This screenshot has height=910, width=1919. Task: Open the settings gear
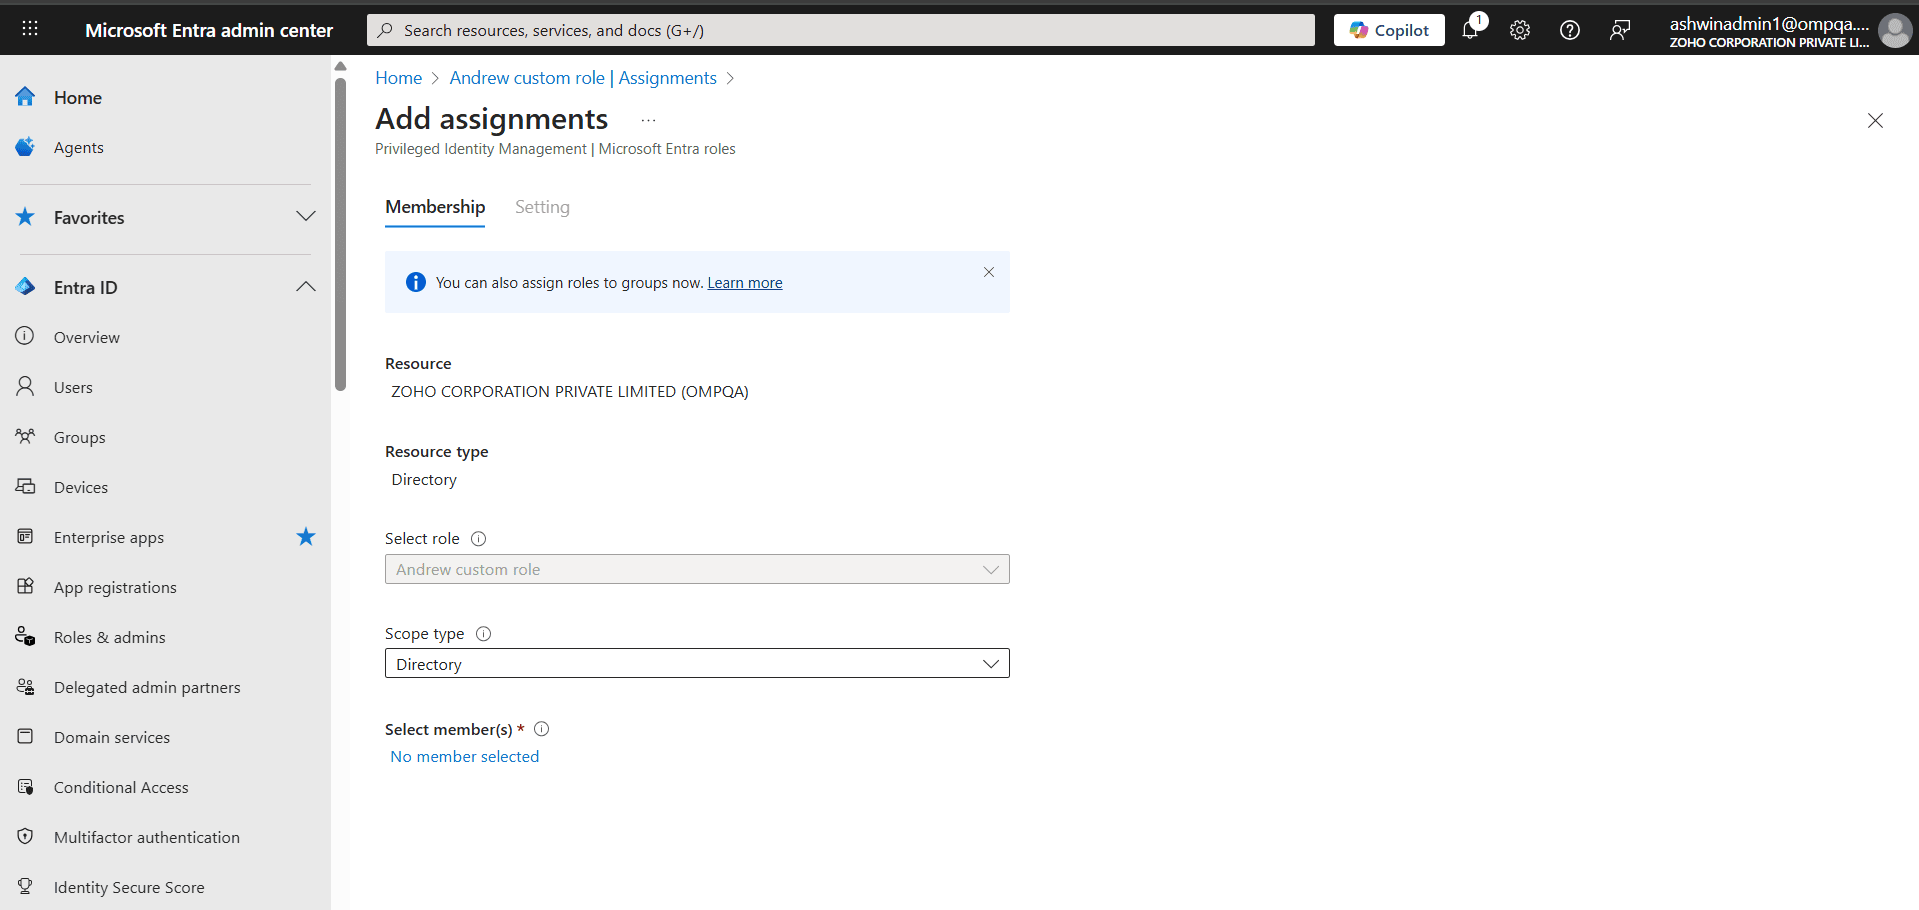click(x=1520, y=30)
